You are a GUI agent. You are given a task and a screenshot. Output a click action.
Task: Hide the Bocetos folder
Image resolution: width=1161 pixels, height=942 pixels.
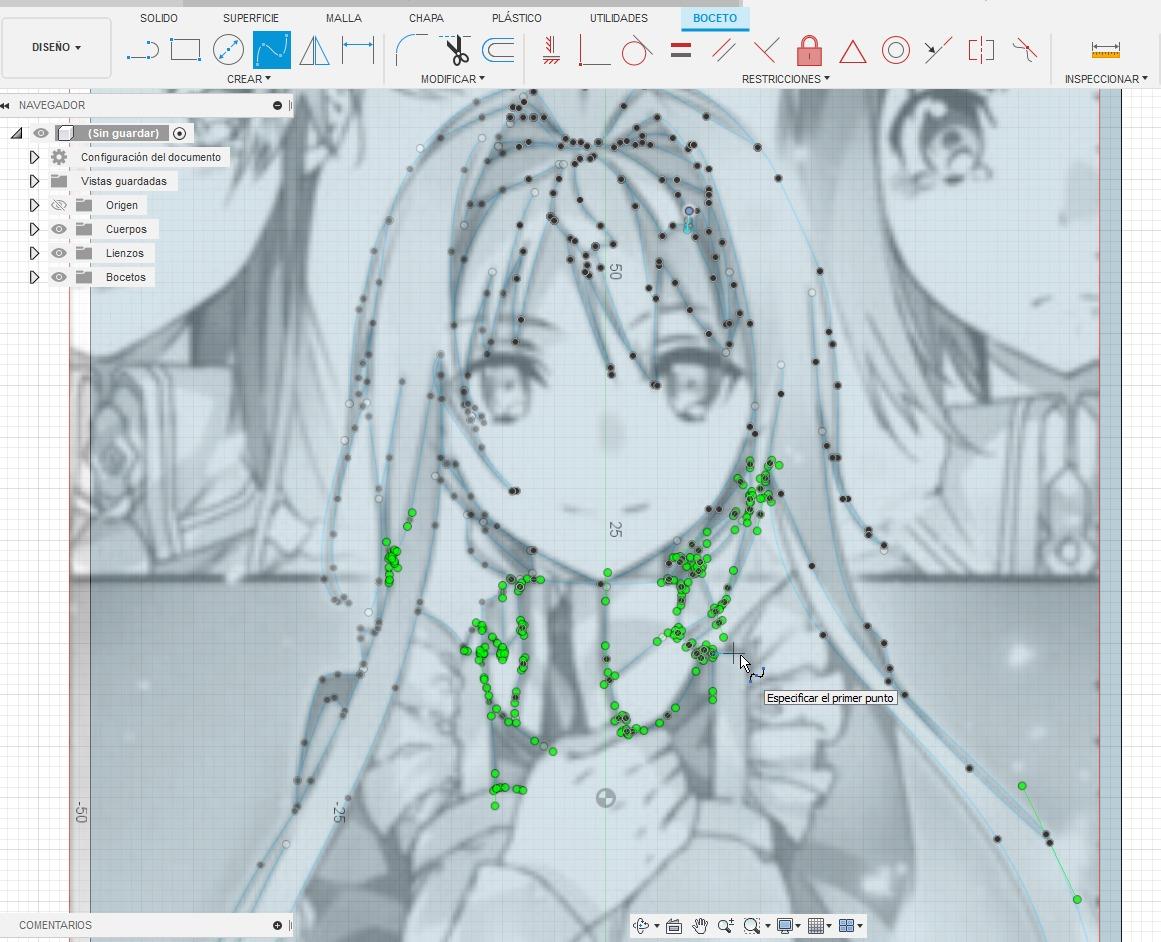click(x=58, y=277)
